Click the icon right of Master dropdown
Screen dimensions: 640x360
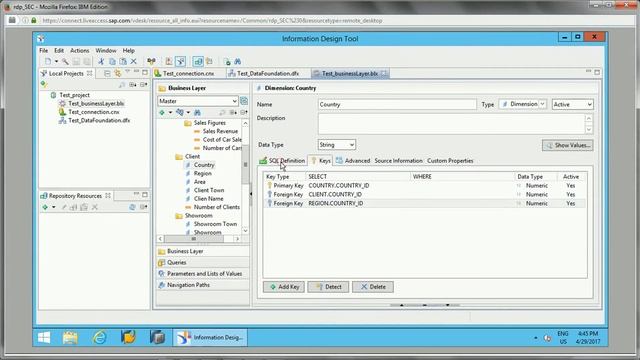(244, 101)
